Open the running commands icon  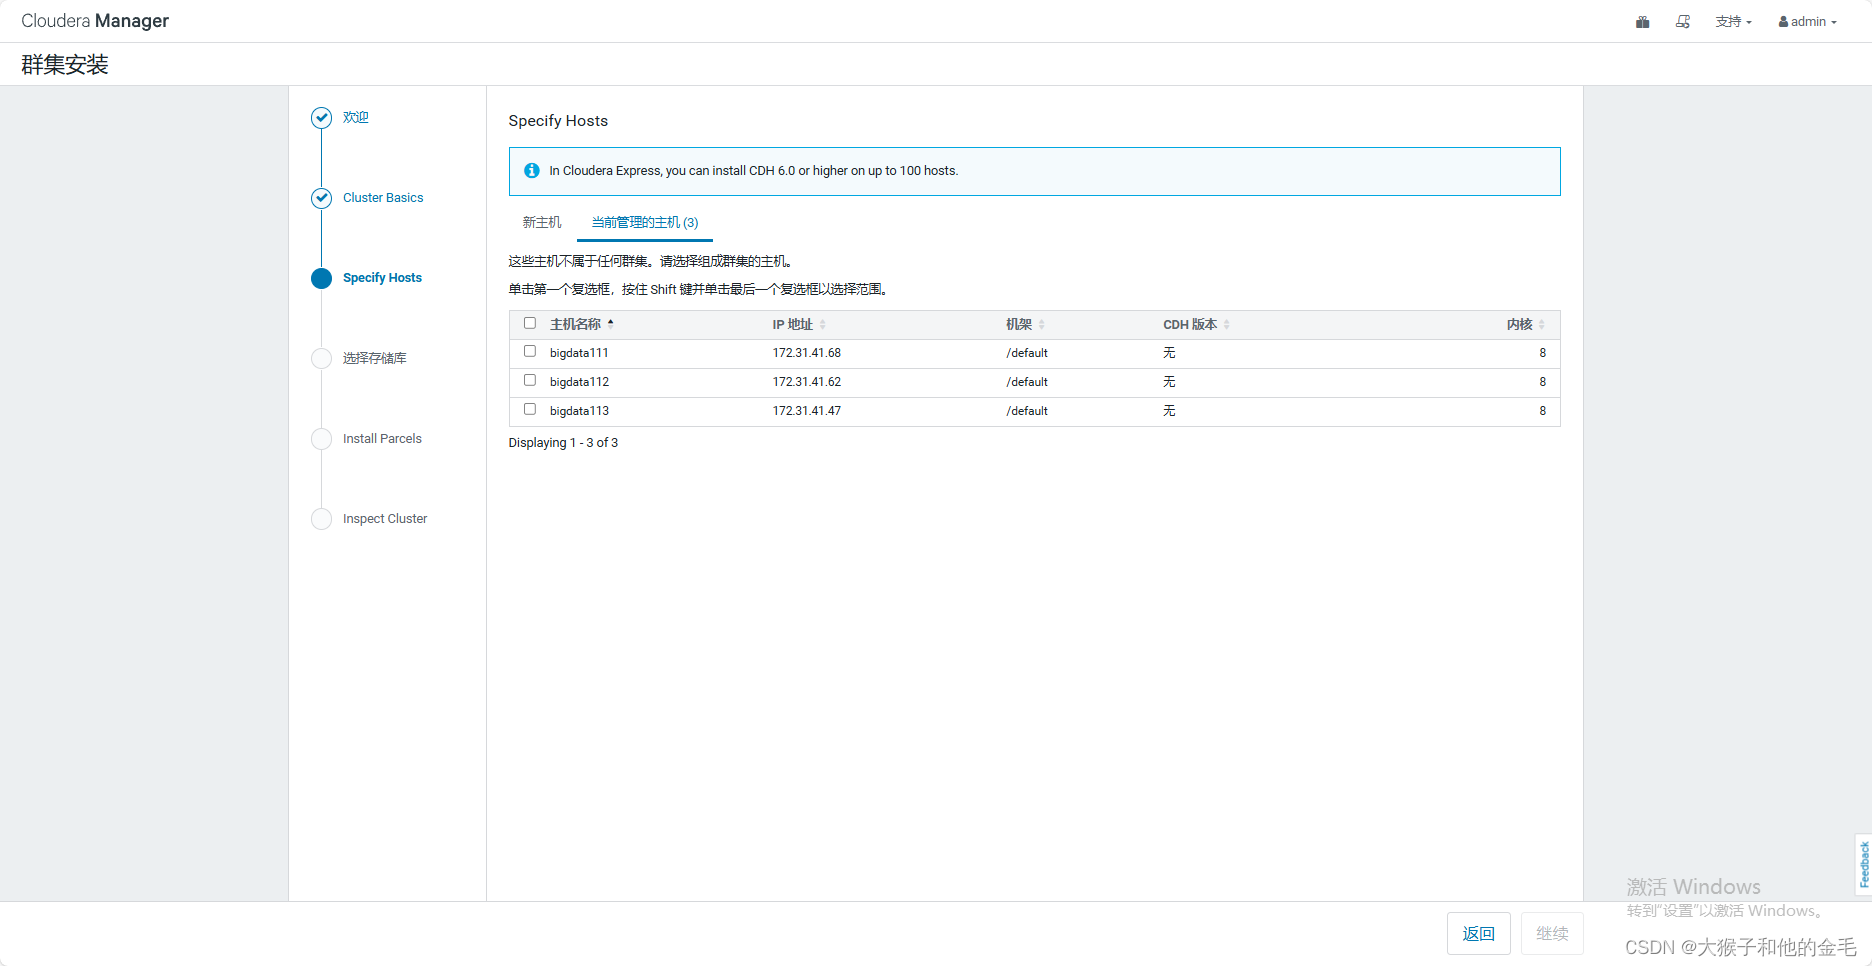tap(1683, 22)
